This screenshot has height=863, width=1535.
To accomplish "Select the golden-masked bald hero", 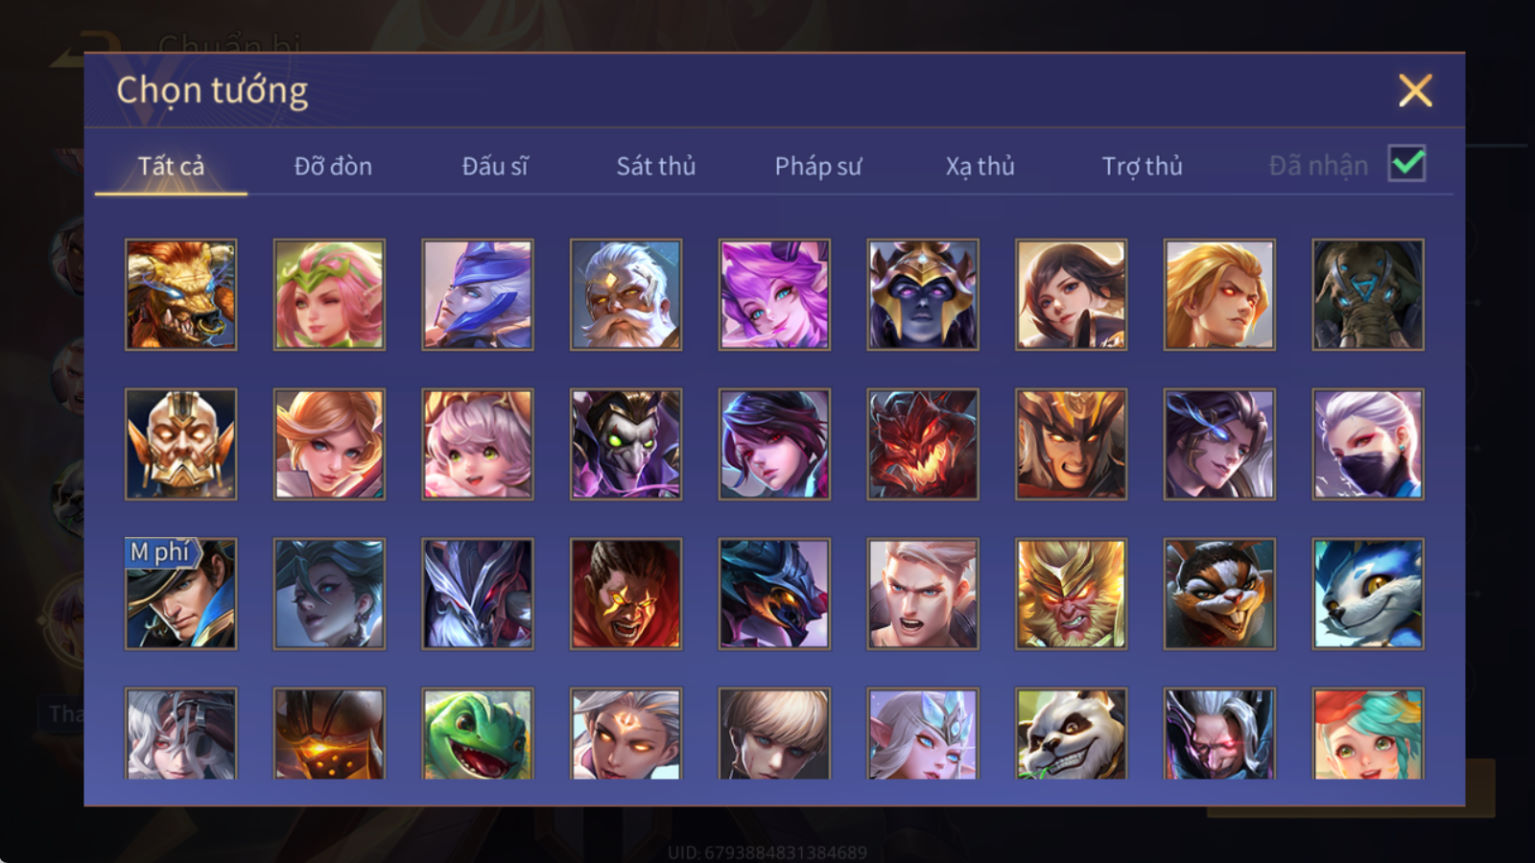I will [181, 444].
